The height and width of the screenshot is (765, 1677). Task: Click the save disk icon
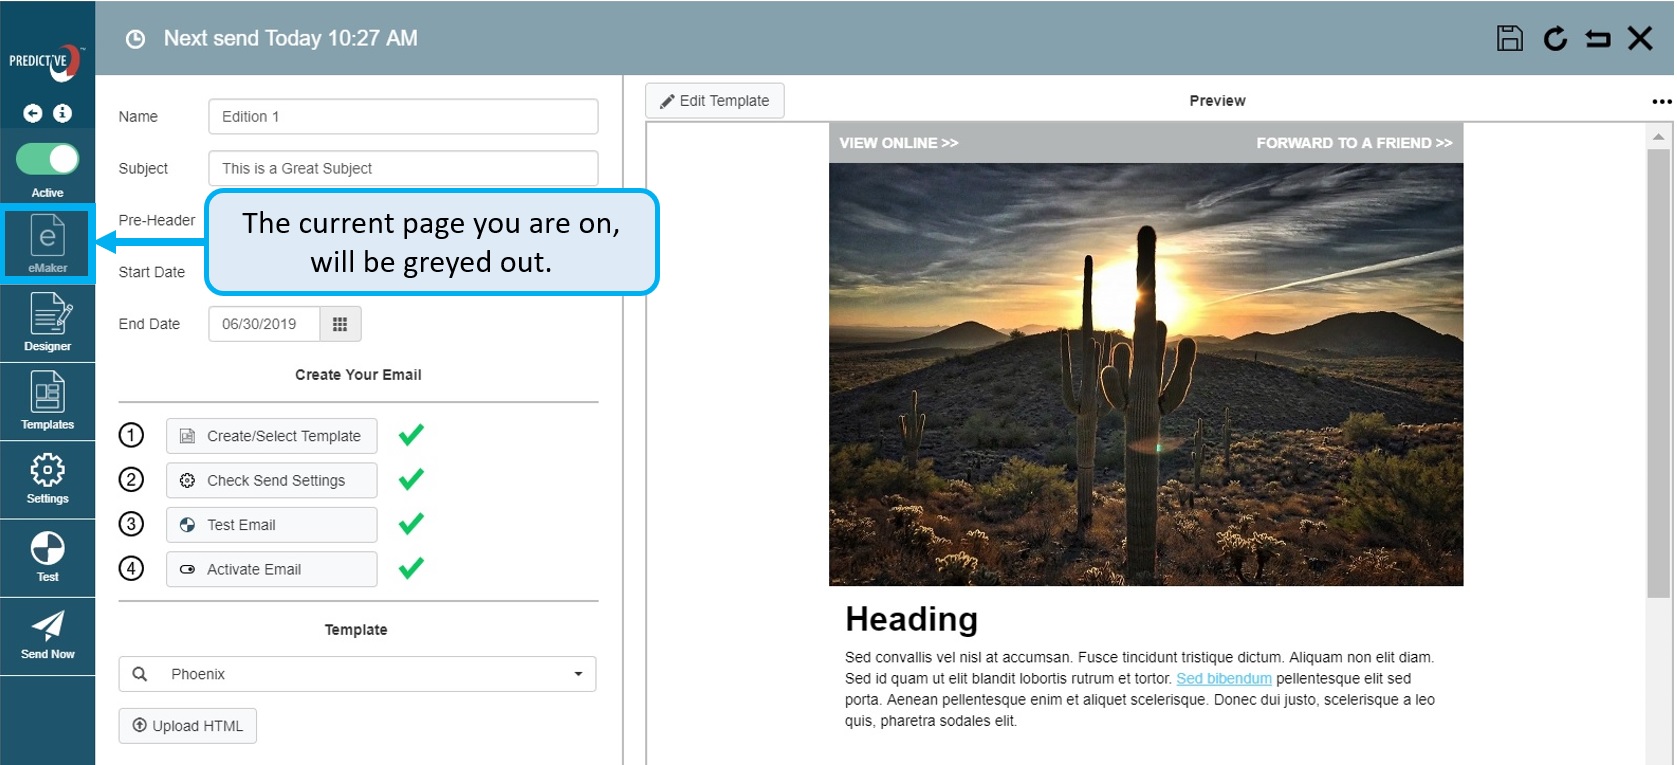pyautogui.click(x=1509, y=39)
